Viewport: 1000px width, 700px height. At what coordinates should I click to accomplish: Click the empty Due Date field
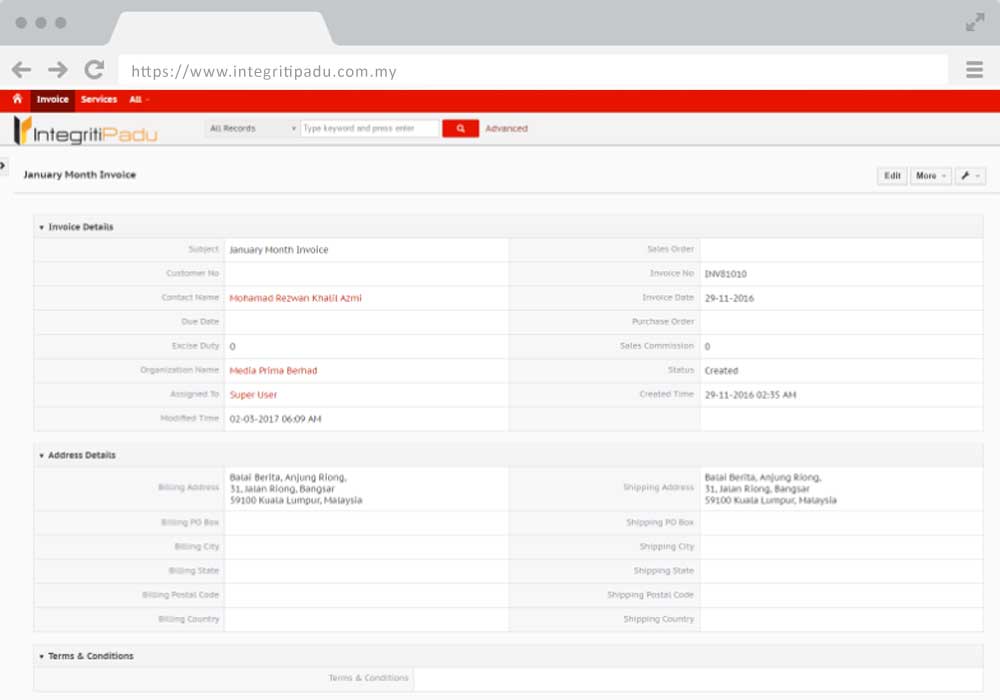366,322
